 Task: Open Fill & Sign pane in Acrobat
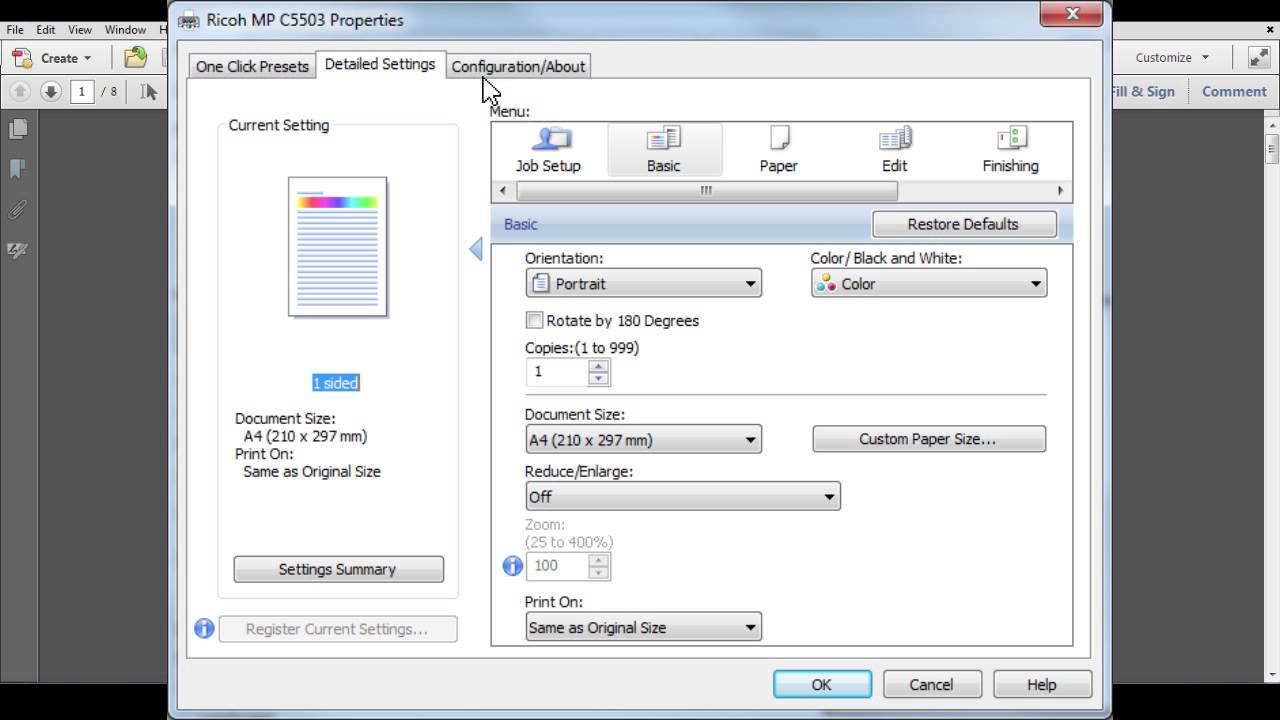(x=1142, y=91)
